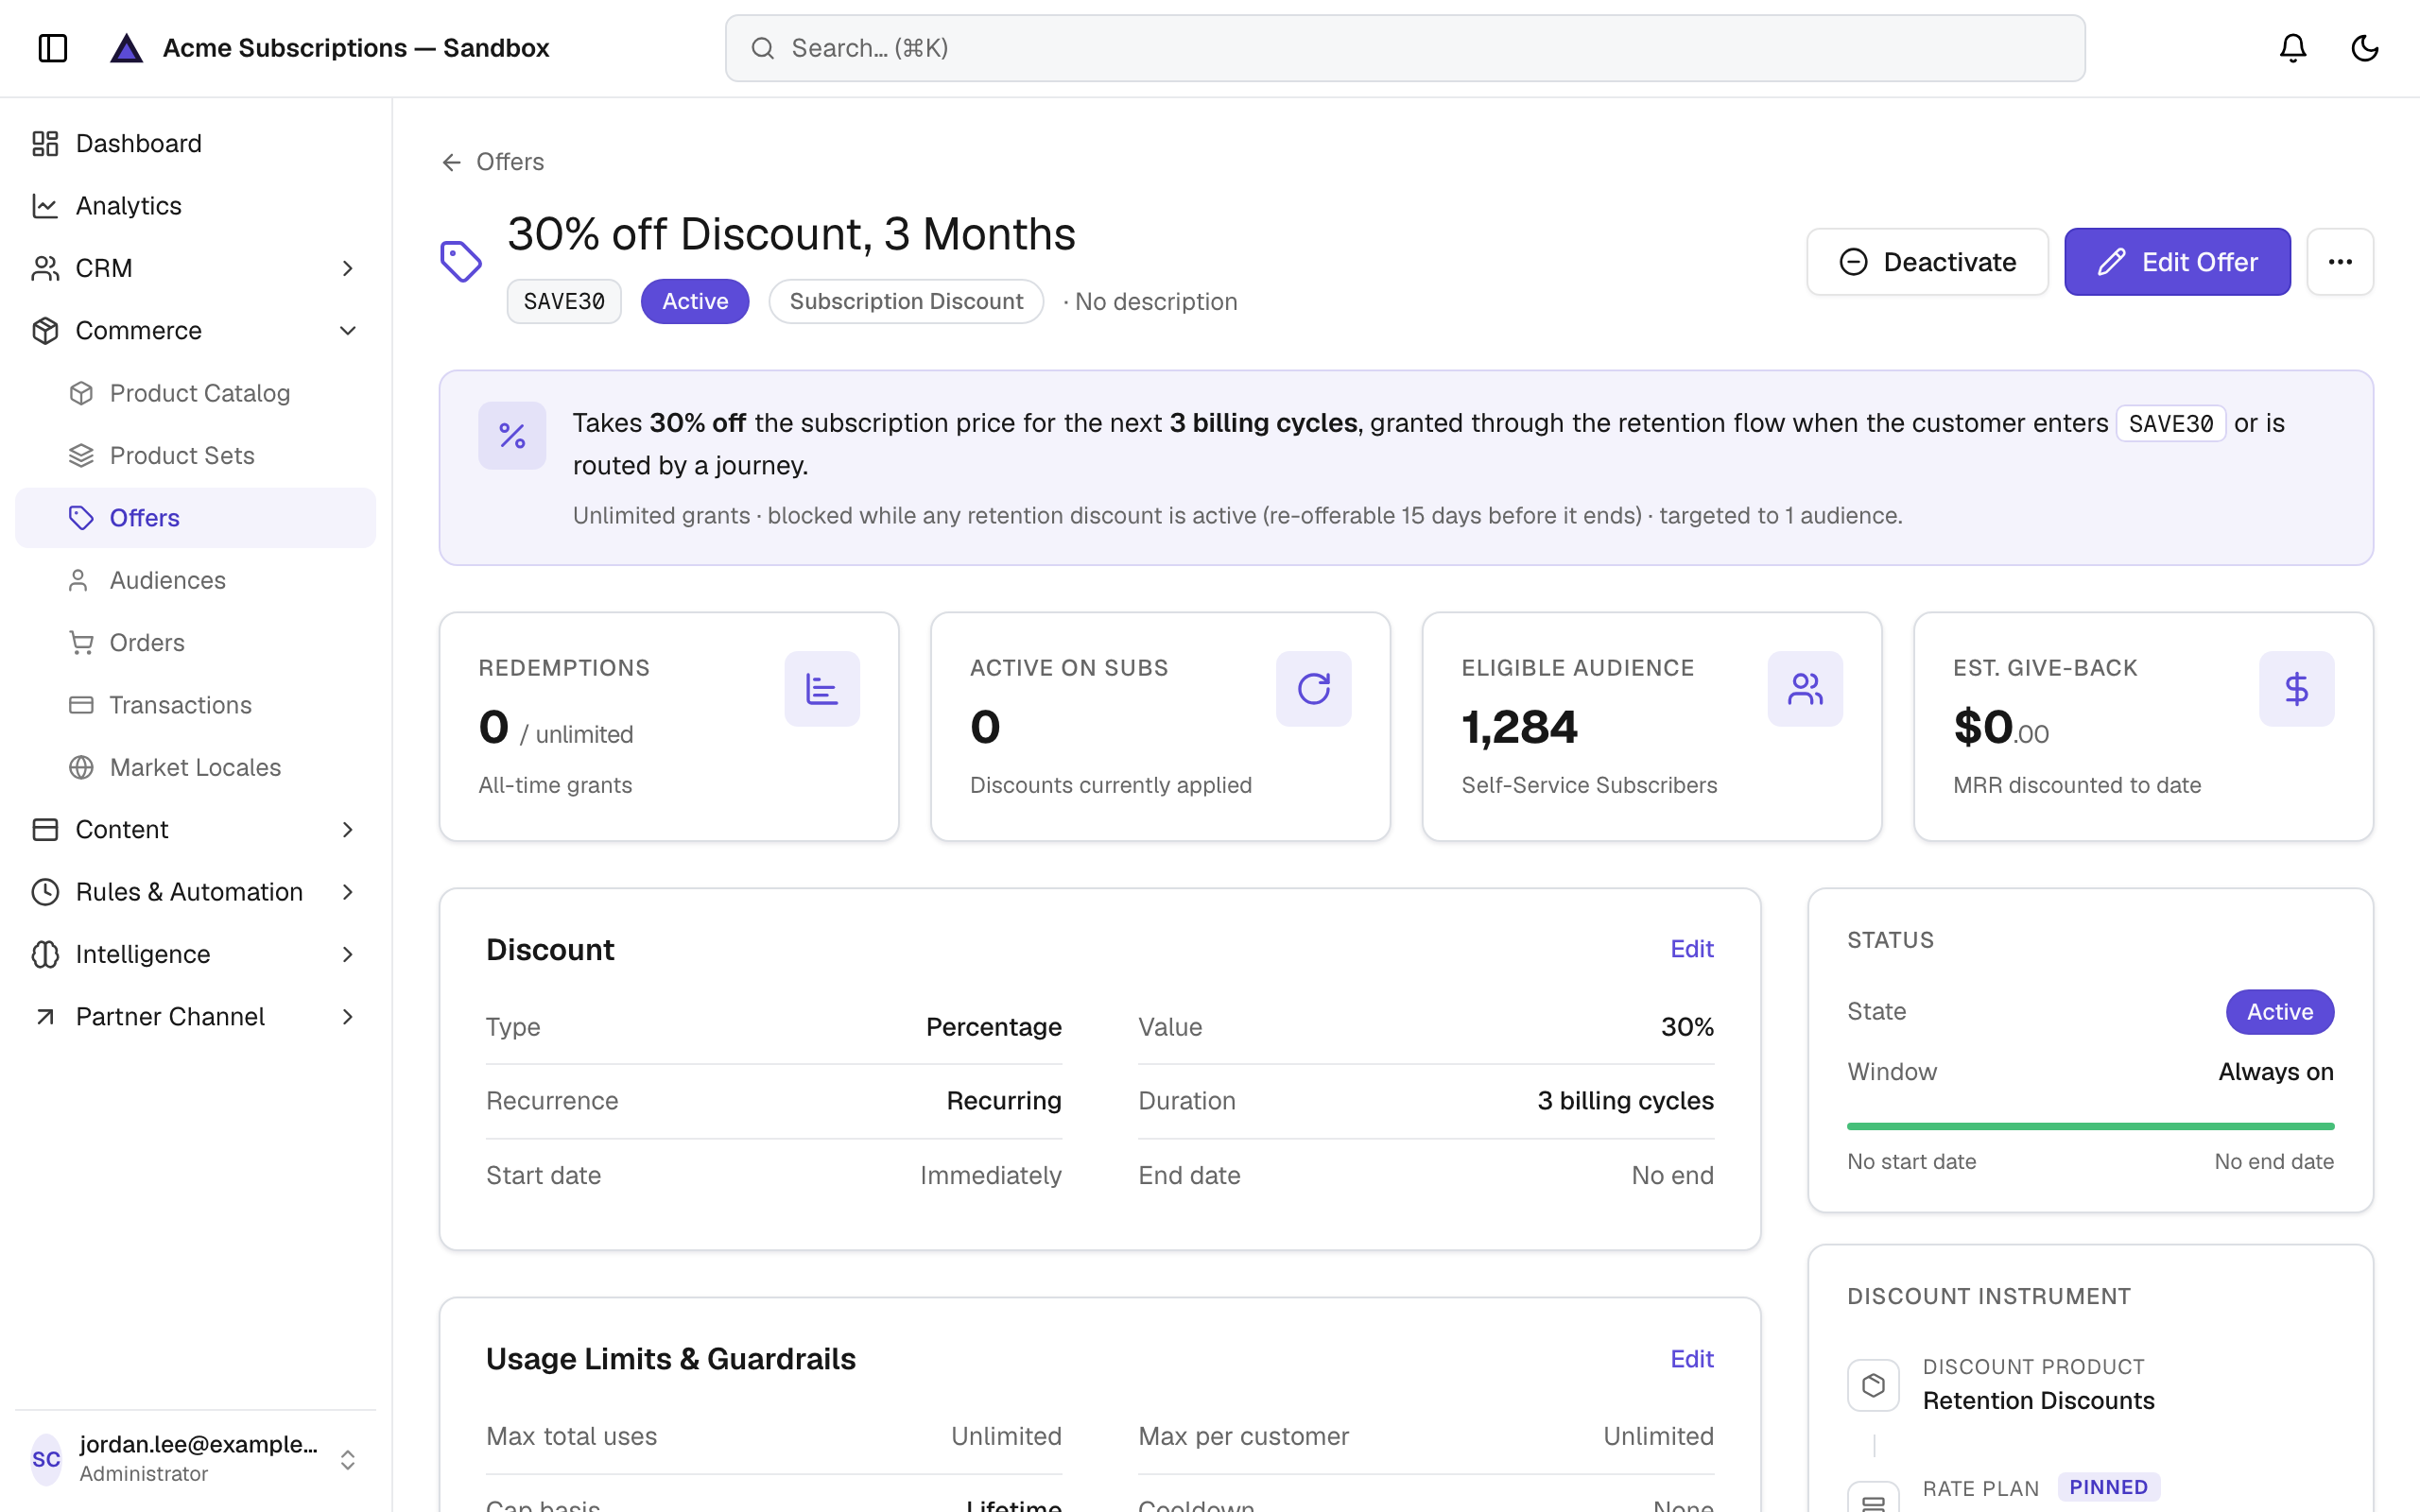Click the Est. Give-Back dollar icon
Screen dimensions: 2420x1512
[2296, 689]
